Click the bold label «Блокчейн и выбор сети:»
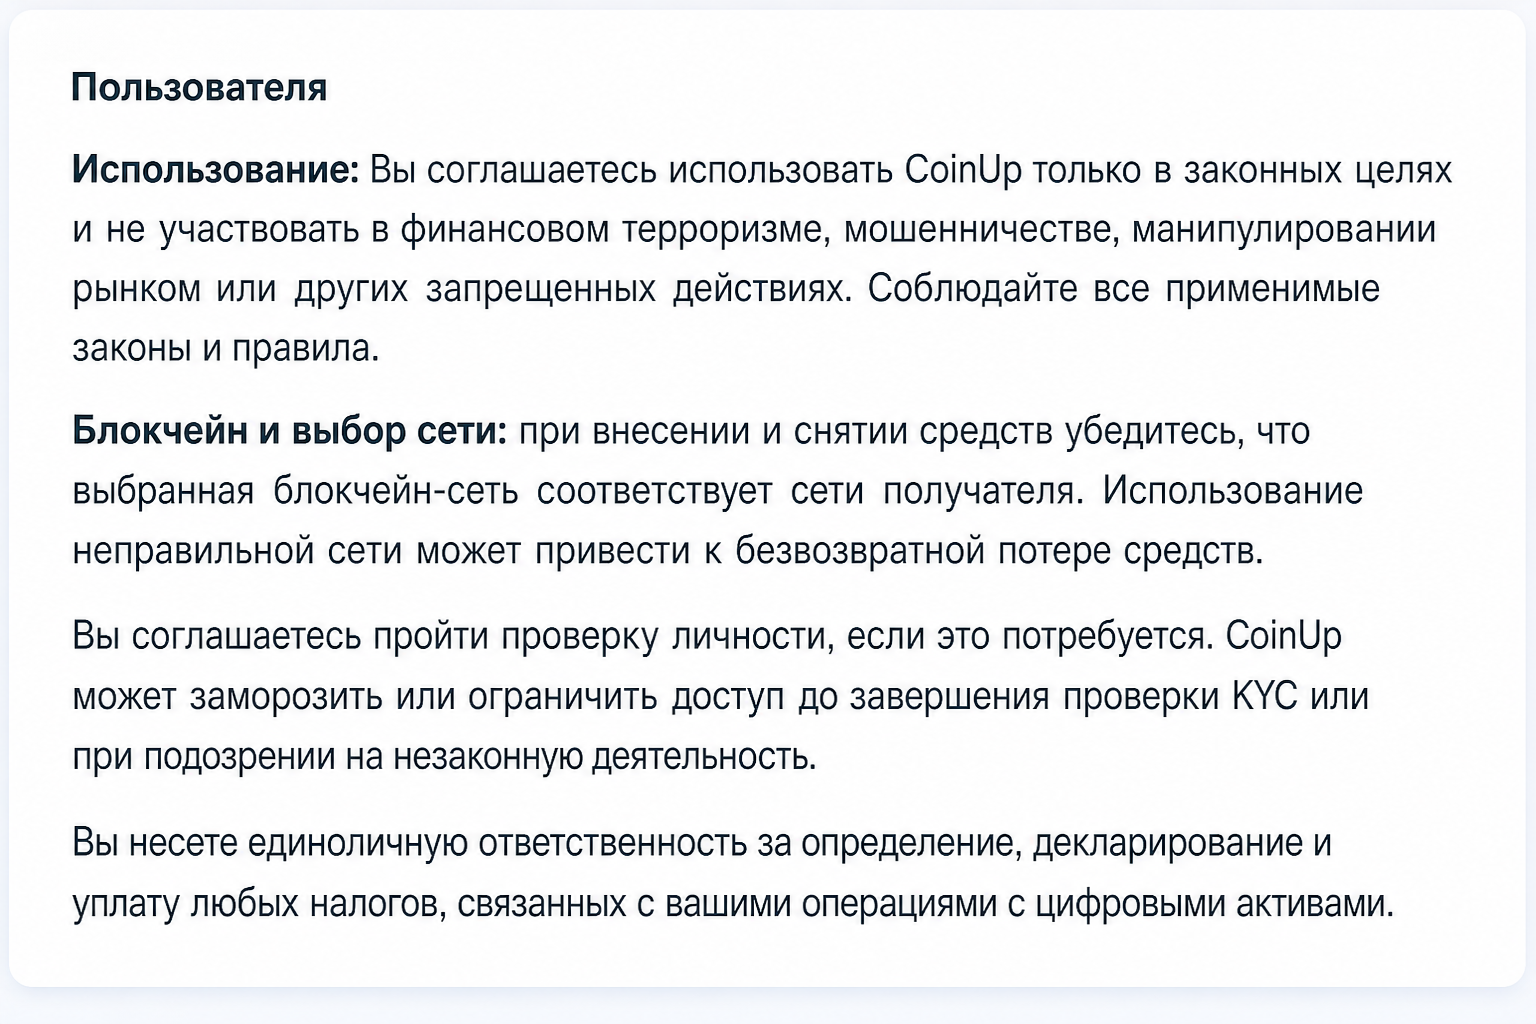Screen dimensions: 1536x1024 coord(289,431)
